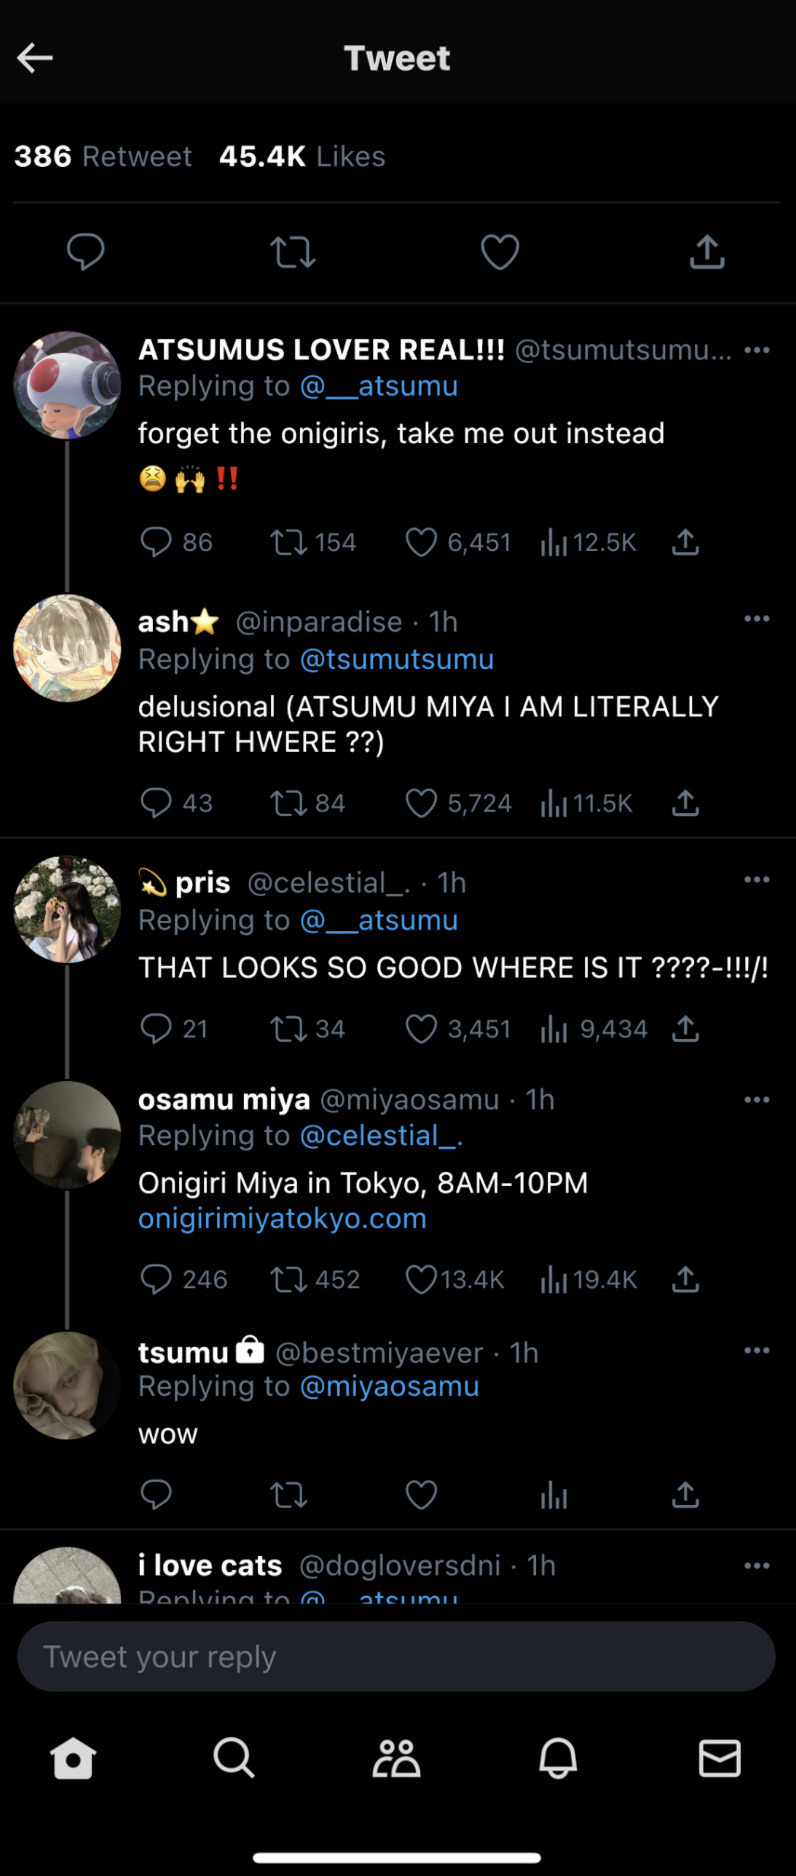Open the onigirimiyatokyo.com link
Screen dimensions: 796x1876
[282, 1219]
